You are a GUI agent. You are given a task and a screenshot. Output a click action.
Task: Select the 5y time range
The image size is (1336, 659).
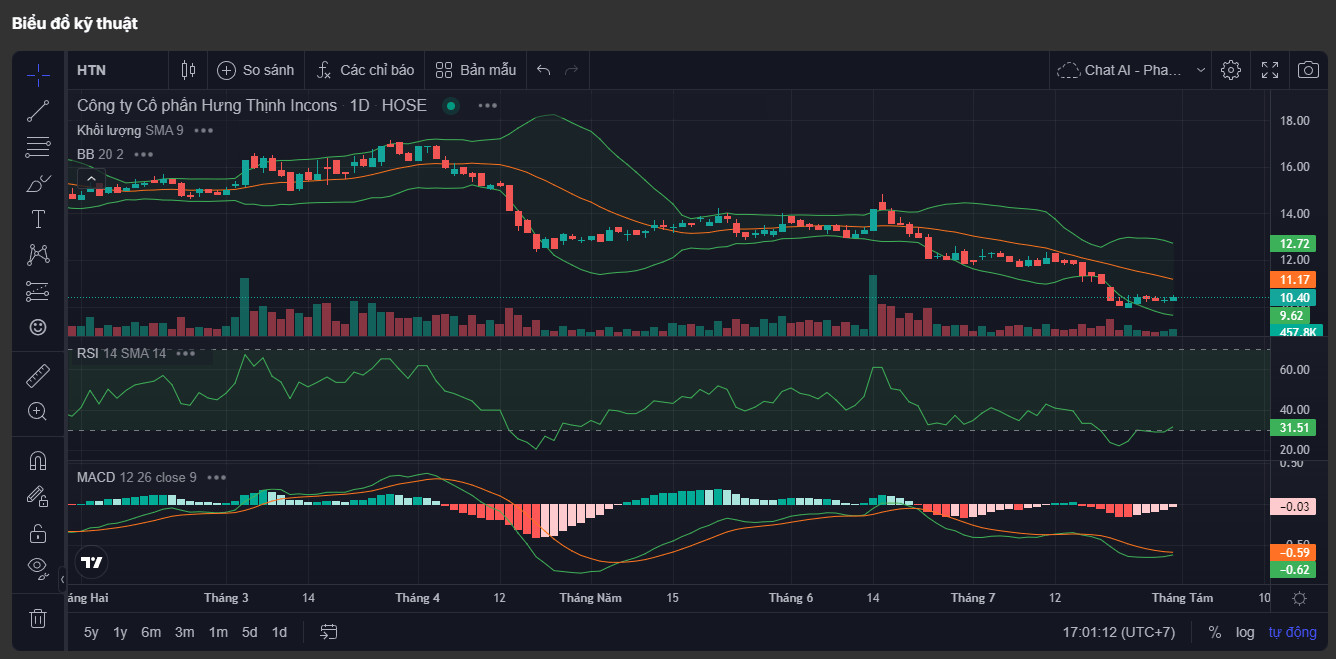(x=91, y=632)
